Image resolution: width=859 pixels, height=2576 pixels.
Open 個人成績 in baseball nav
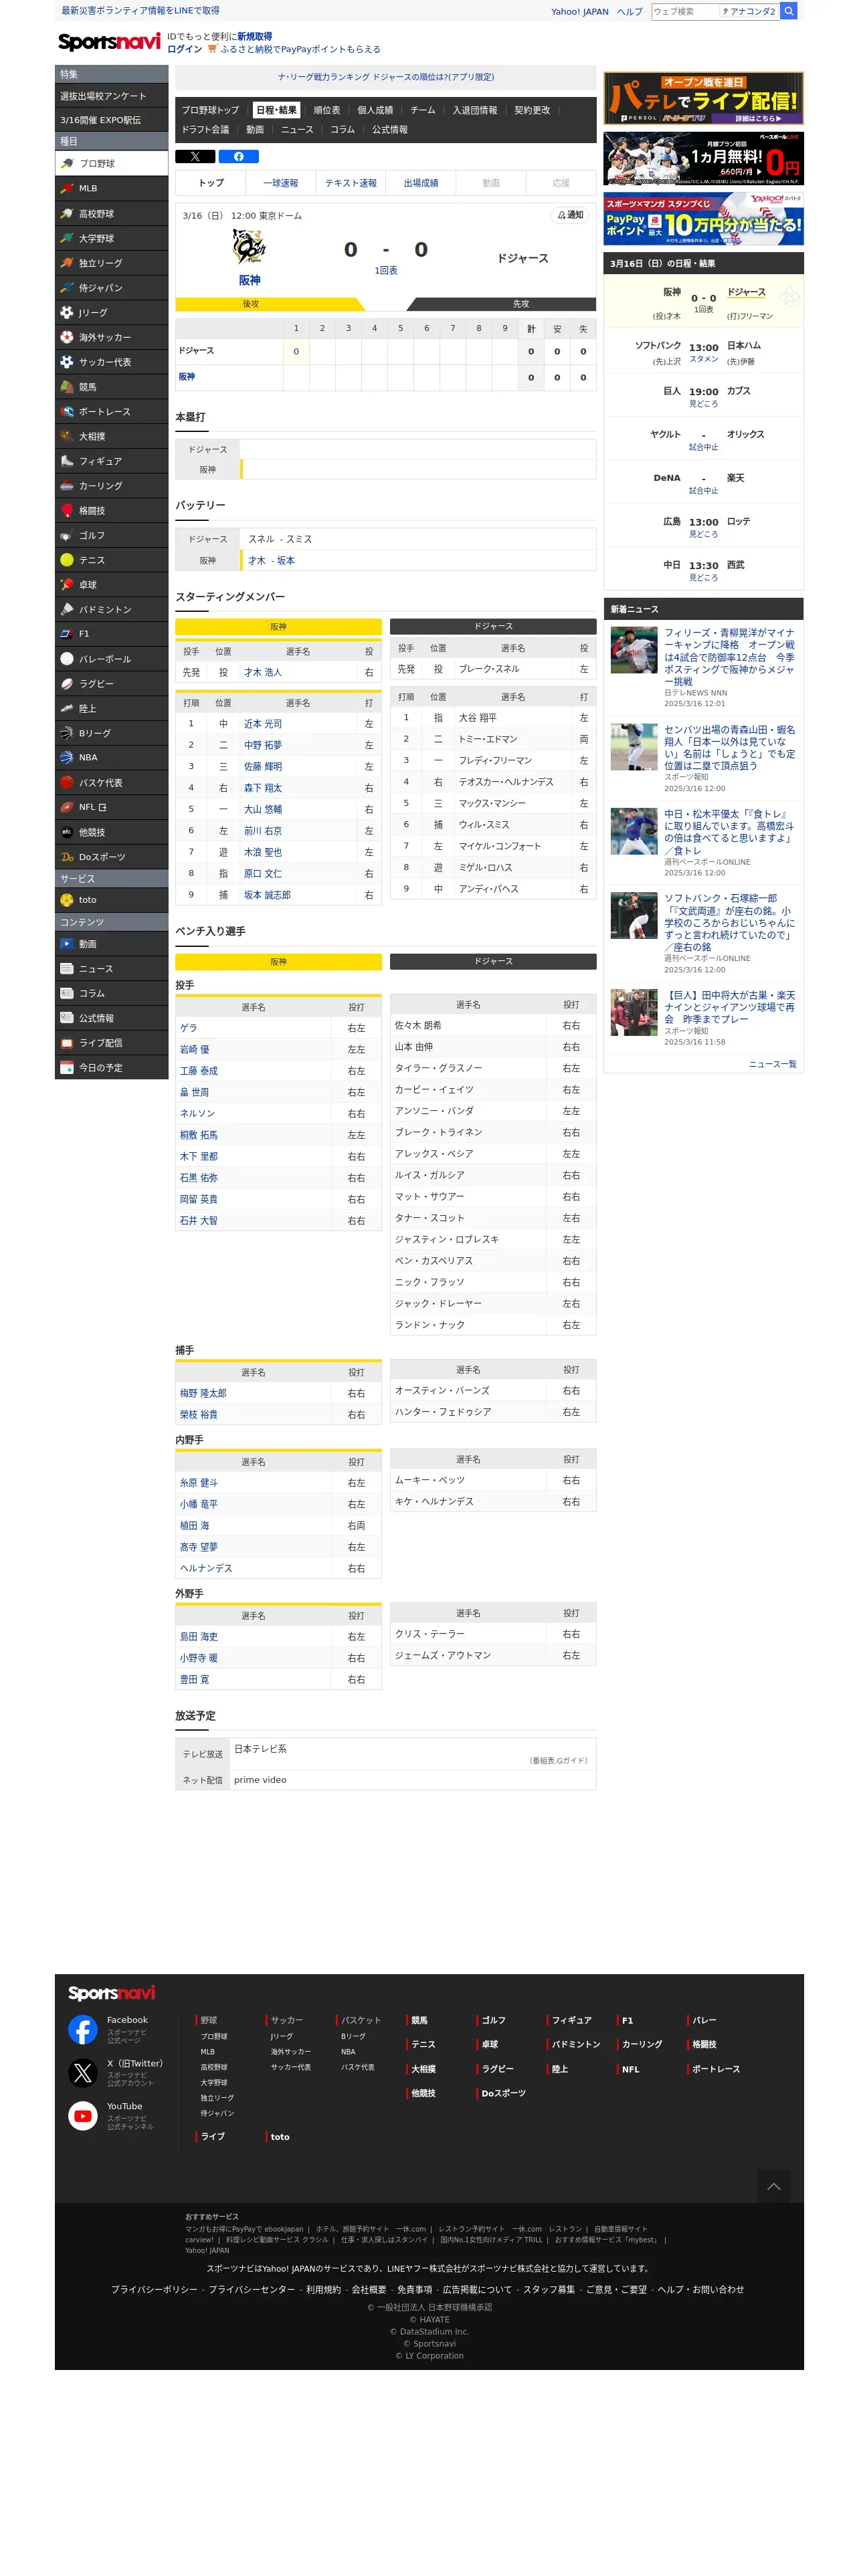[375, 110]
